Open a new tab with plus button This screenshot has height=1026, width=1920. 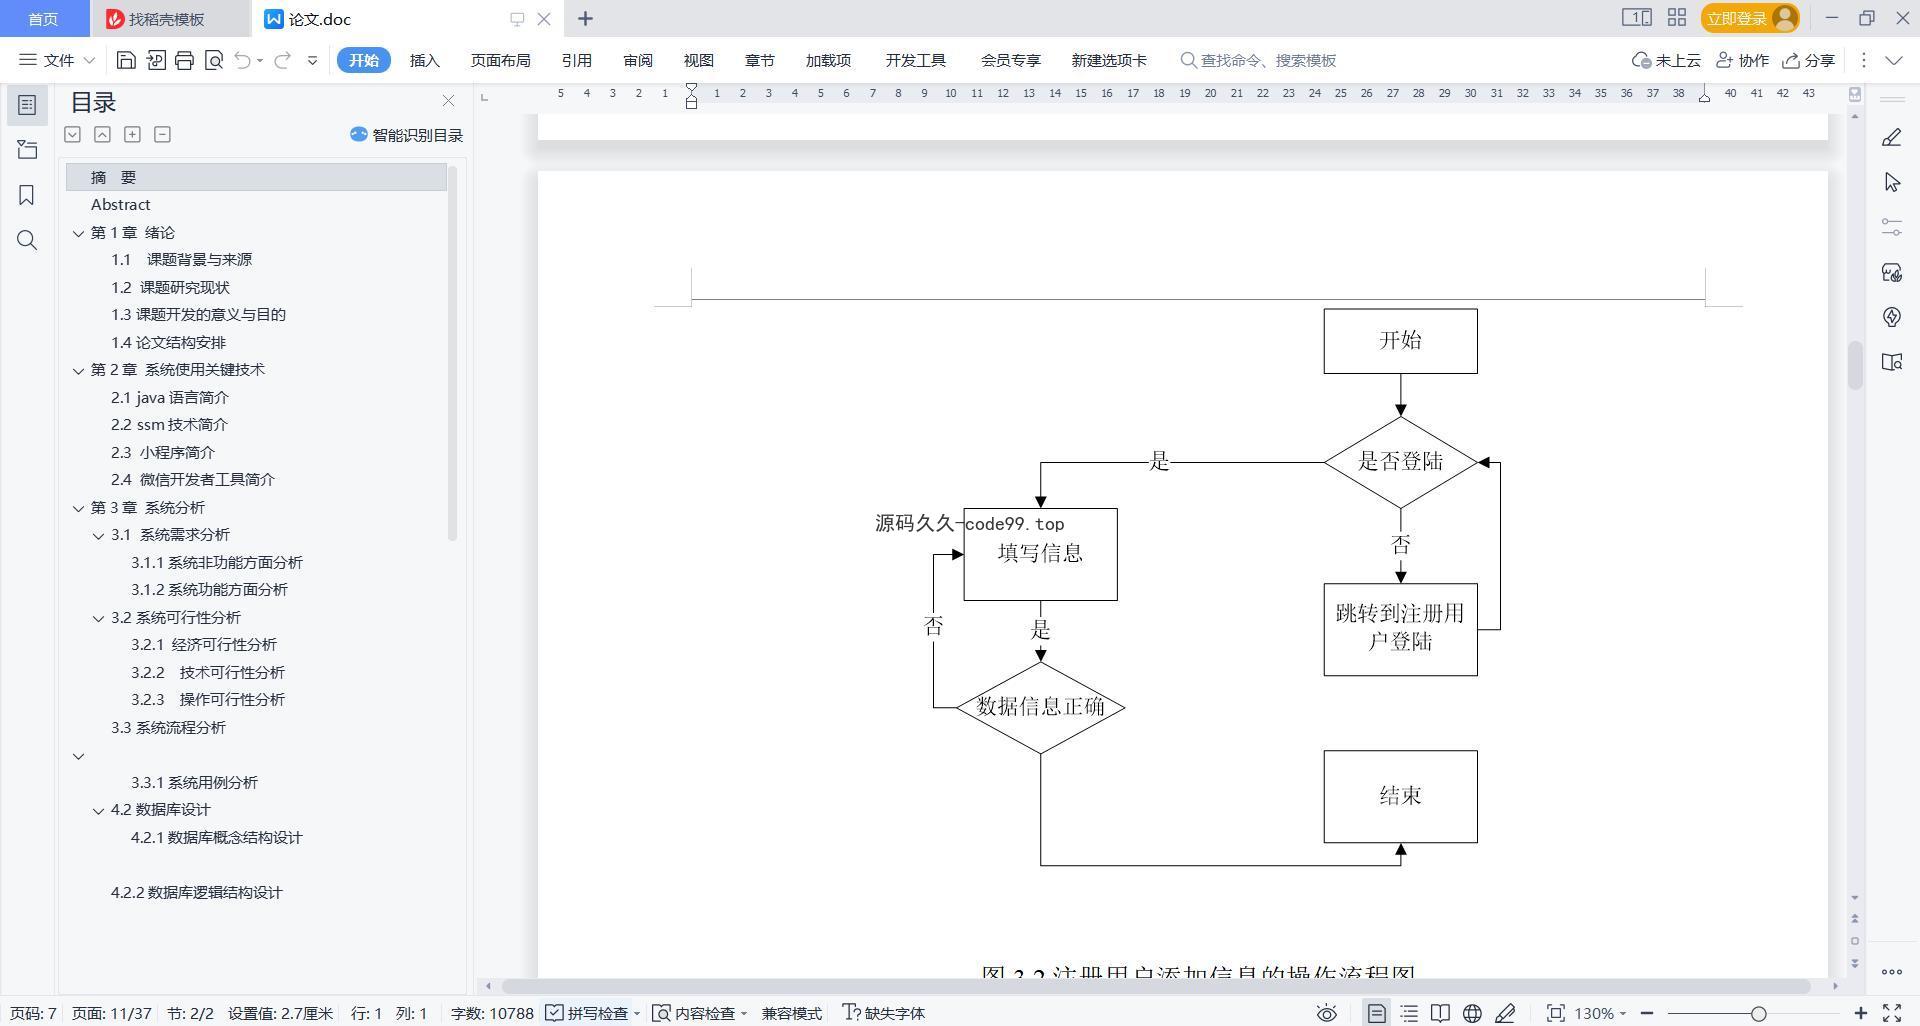585,18
